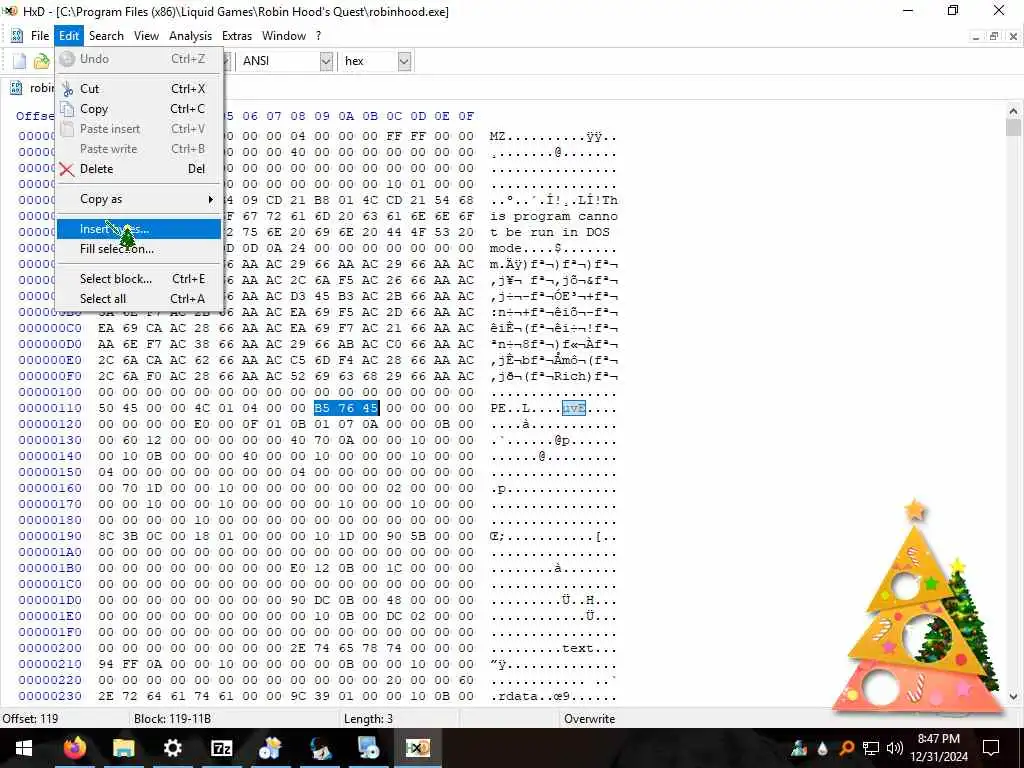This screenshot has width=1024, height=768.
Task: Expand the Copy as submenu
Action: (138, 199)
